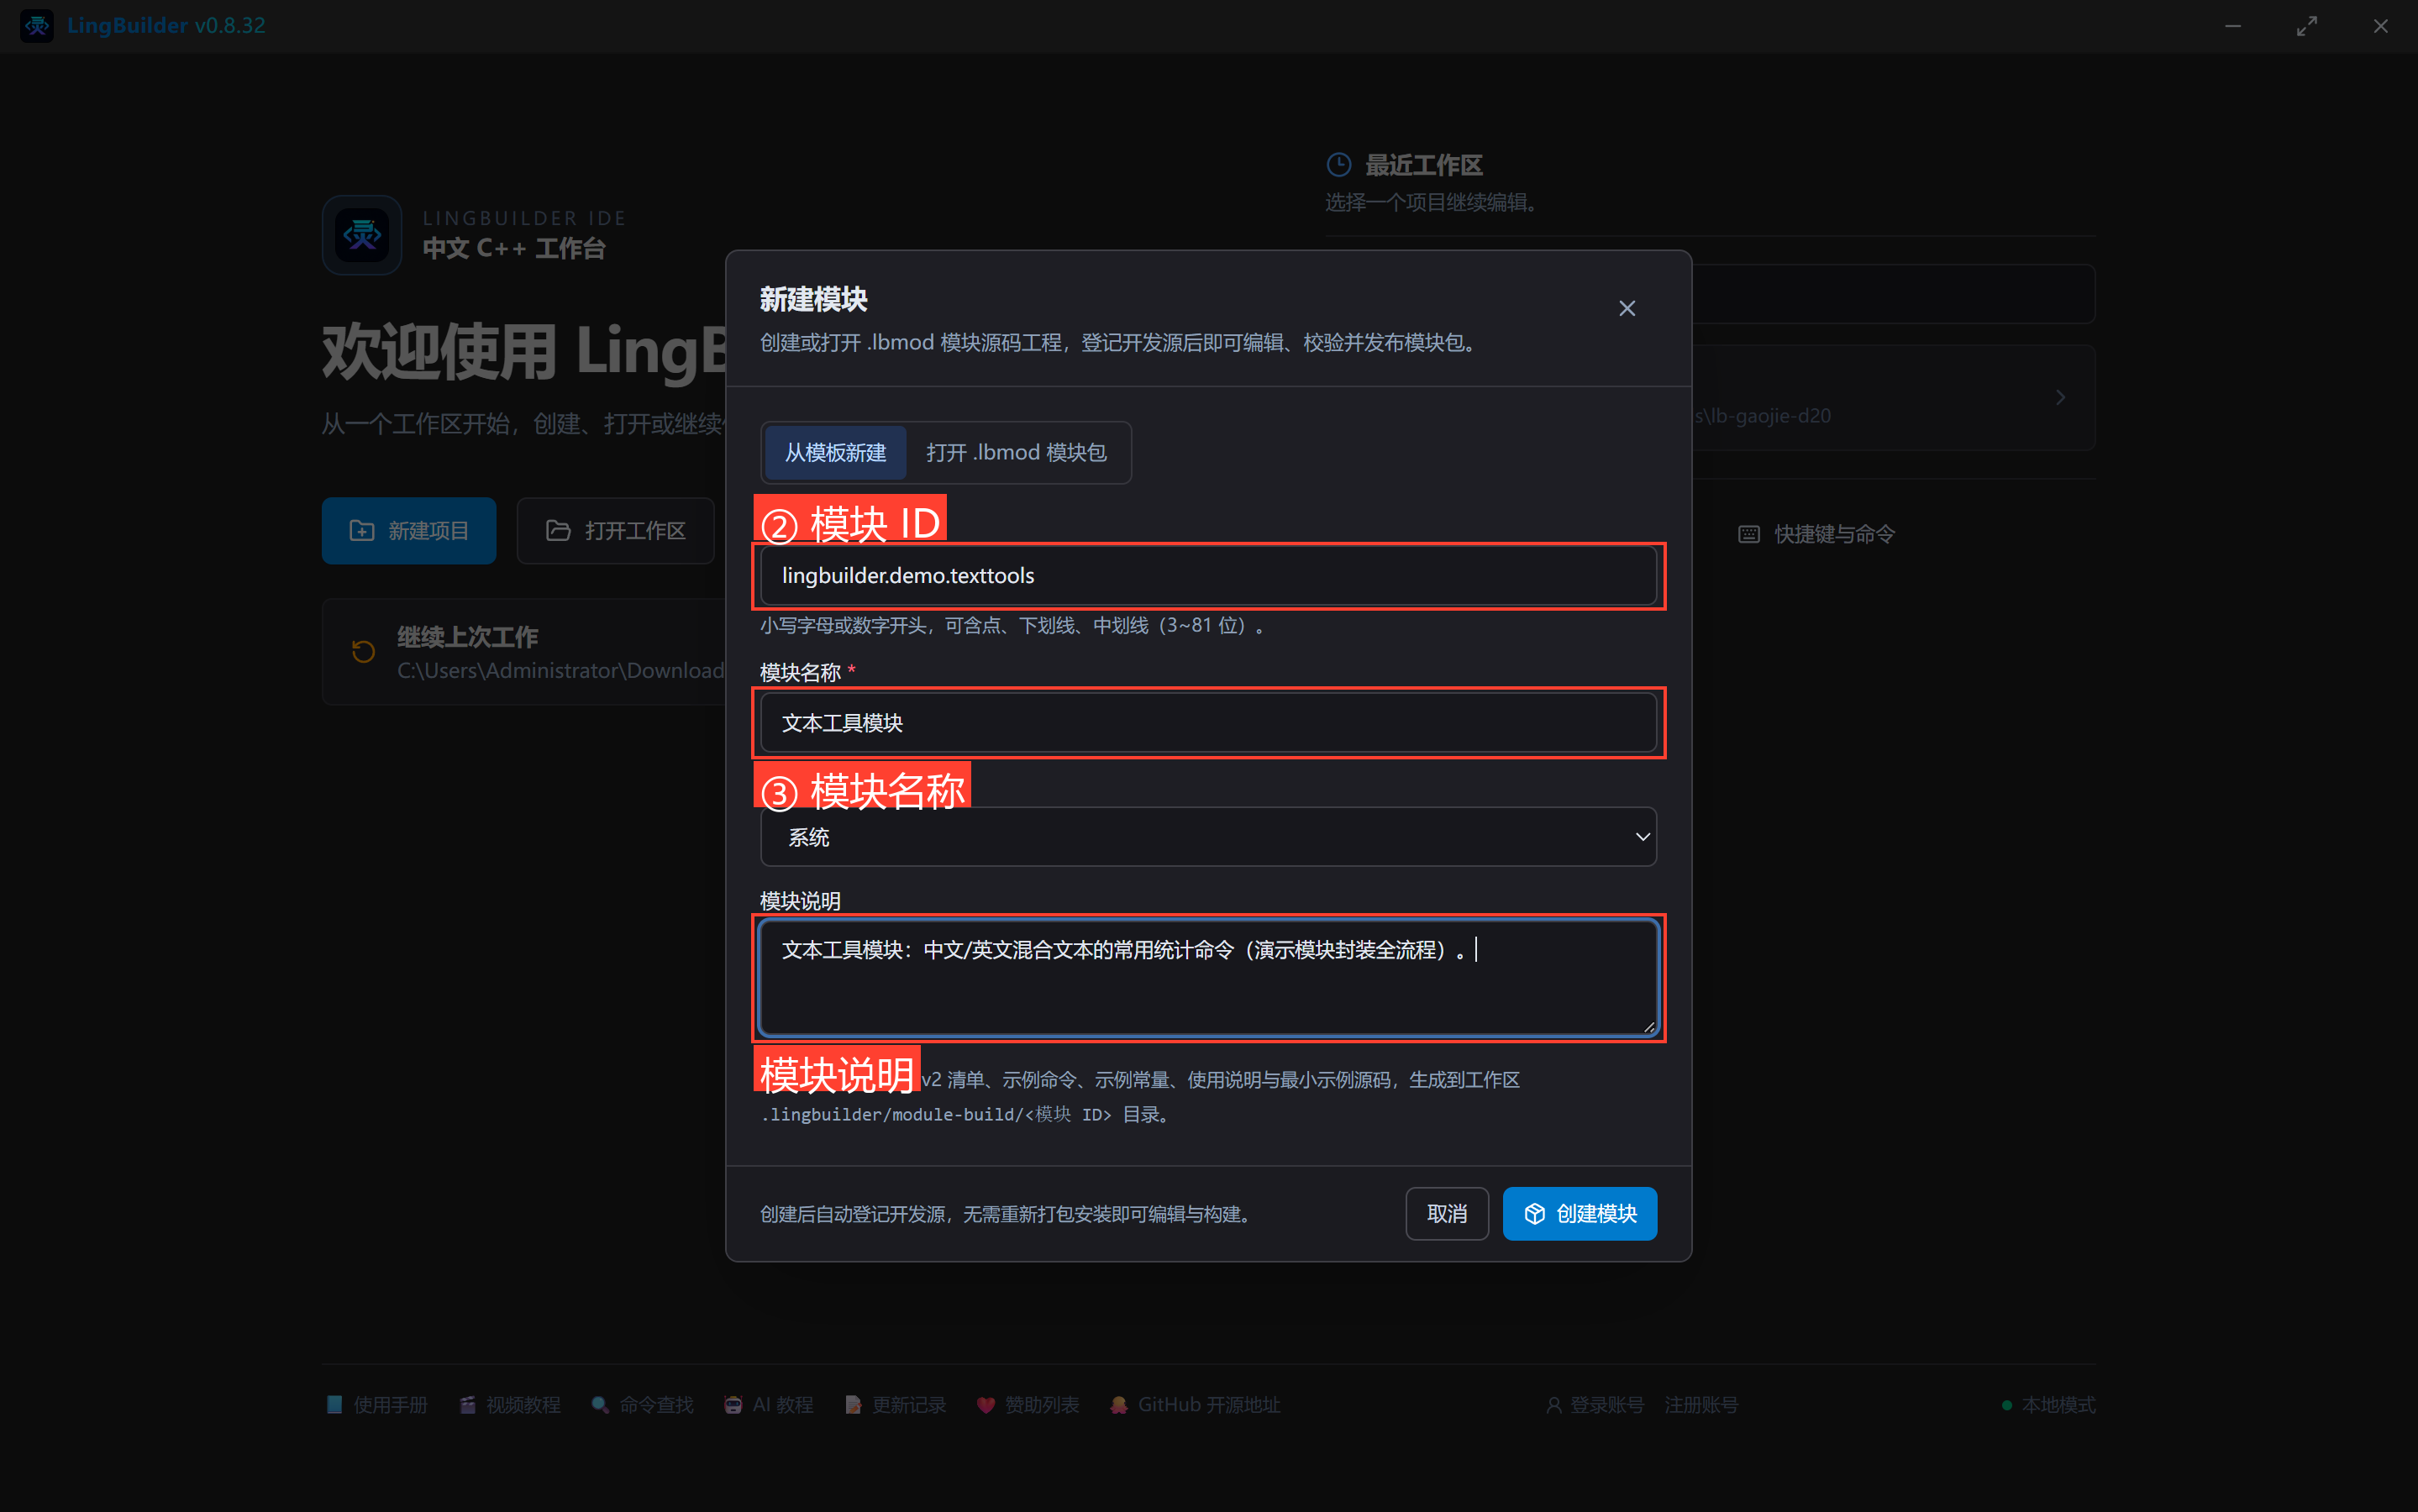Screen dimensions: 2418x1512
Task: Click the 创建模块 button
Action: [x=1579, y=1213]
